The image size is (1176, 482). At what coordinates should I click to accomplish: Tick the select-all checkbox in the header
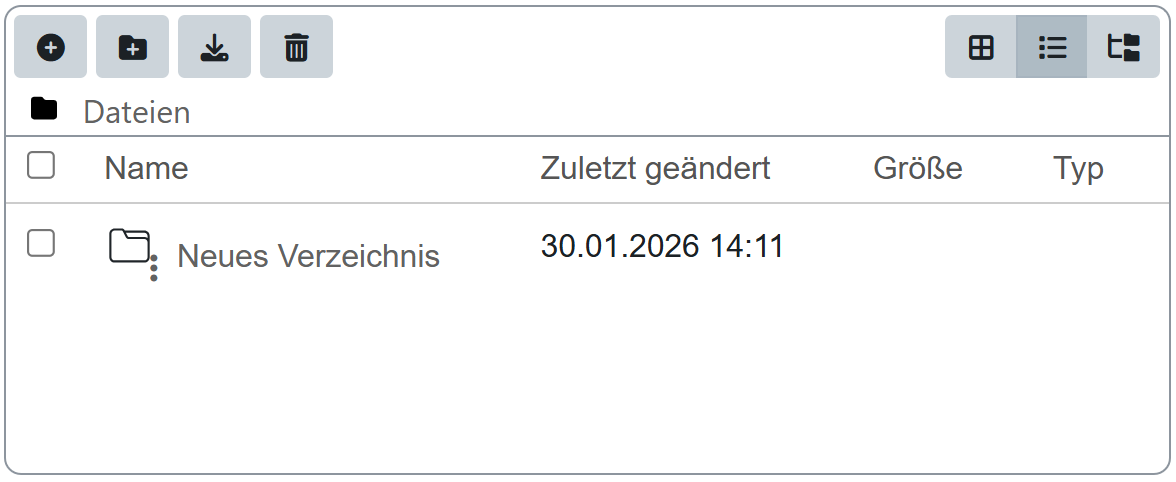pos(41,165)
